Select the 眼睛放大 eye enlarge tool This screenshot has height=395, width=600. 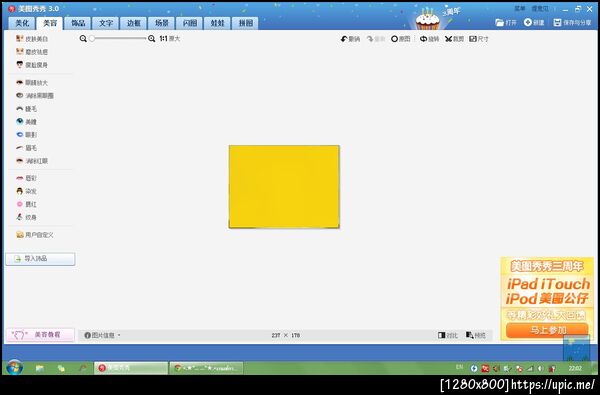(x=32, y=83)
